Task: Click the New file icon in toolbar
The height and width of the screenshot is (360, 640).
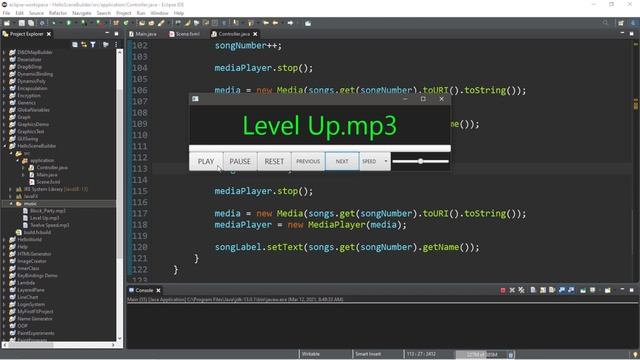Action: click(7, 23)
